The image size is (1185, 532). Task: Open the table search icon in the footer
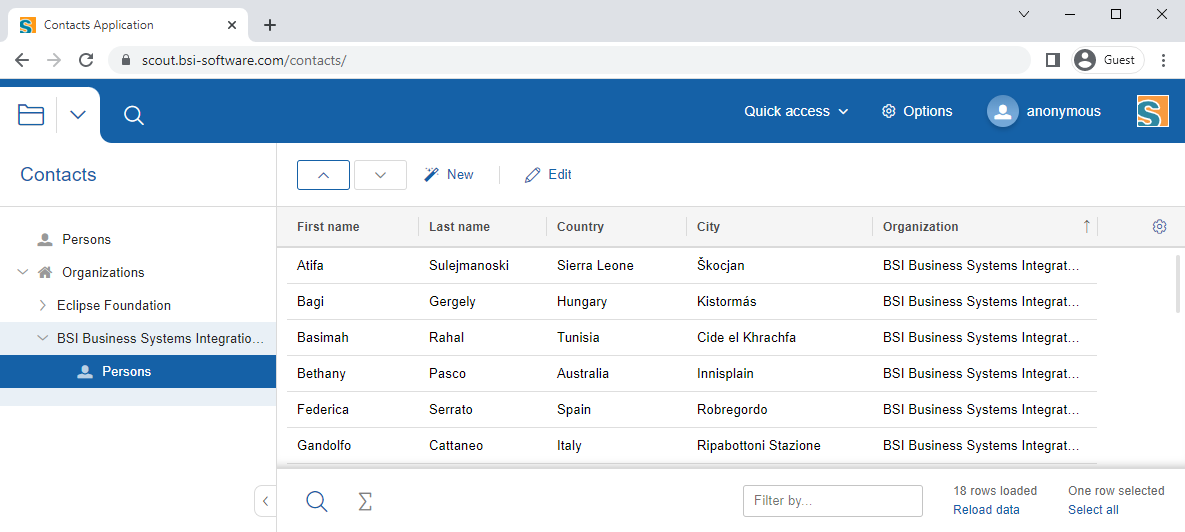pyautogui.click(x=317, y=502)
